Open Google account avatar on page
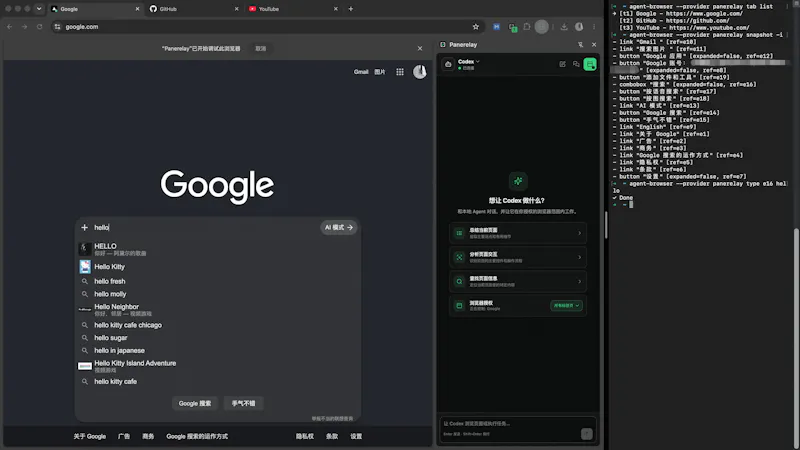Viewport: 800px width, 450px height. pyautogui.click(x=420, y=72)
